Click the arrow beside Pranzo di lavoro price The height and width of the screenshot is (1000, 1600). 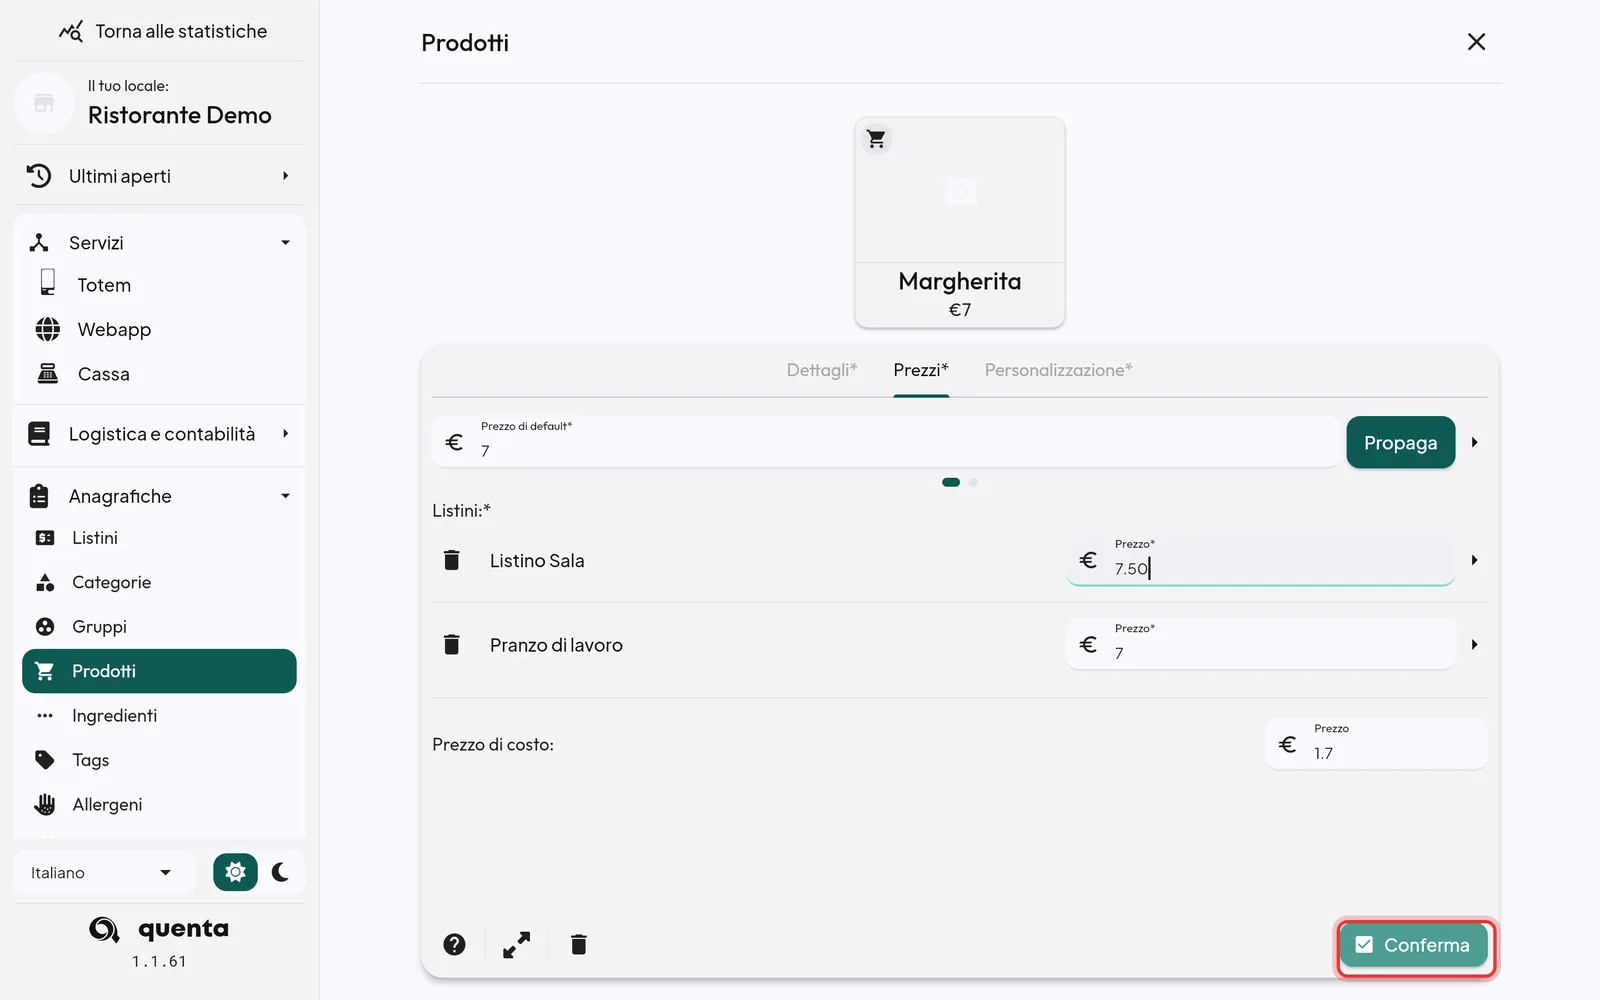(x=1474, y=645)
